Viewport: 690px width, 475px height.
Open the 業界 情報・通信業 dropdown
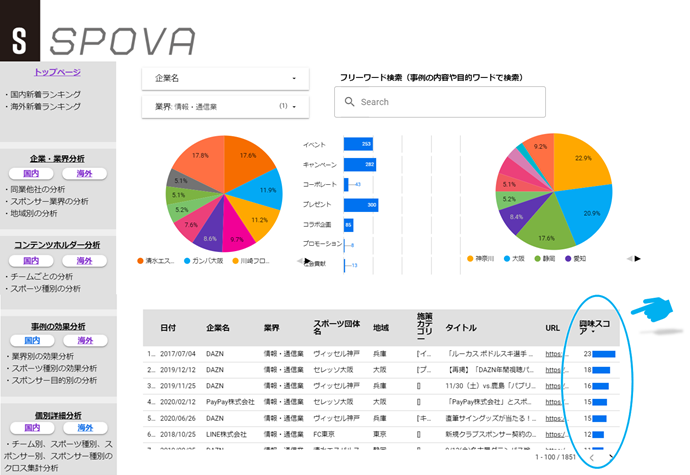[225, 107]
